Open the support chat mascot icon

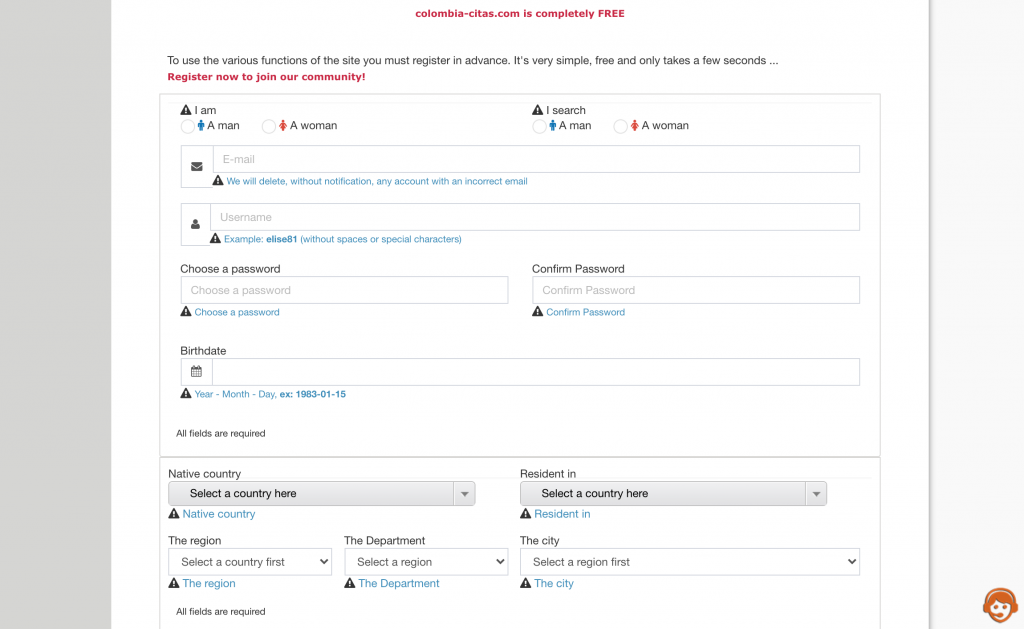coord(1000,605)
